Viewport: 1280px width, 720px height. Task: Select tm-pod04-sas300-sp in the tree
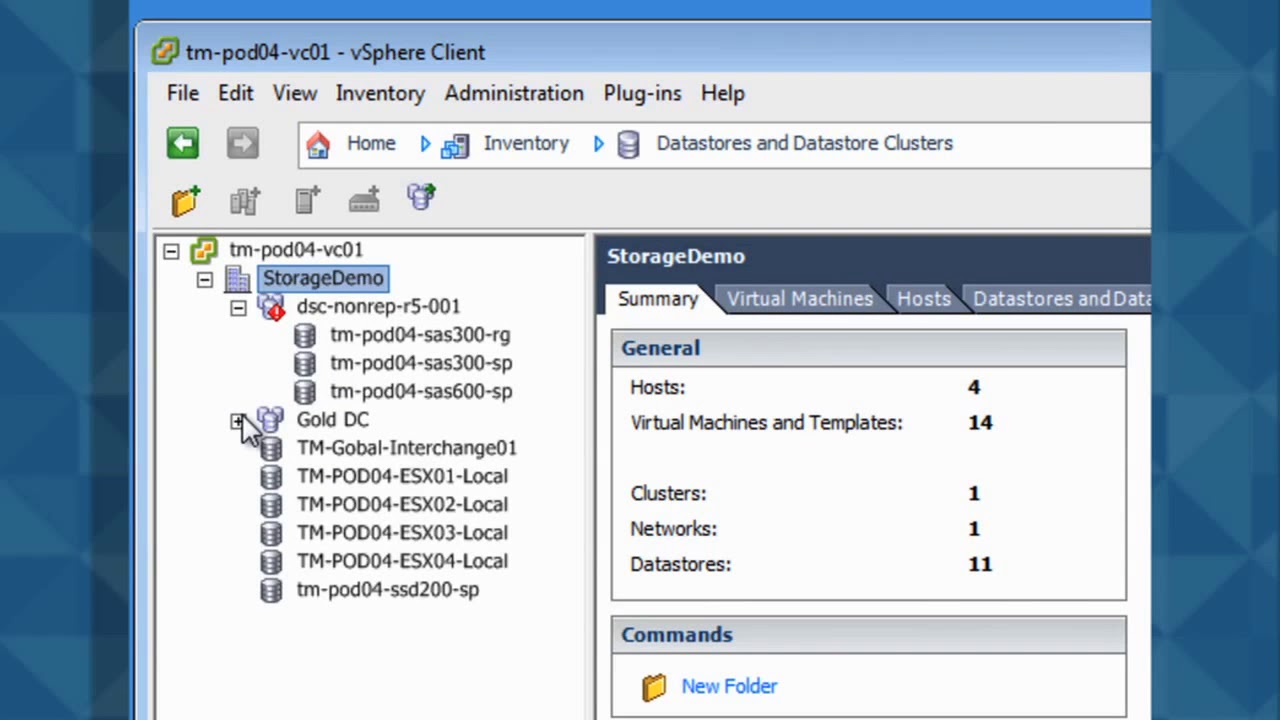pos(421,363)
